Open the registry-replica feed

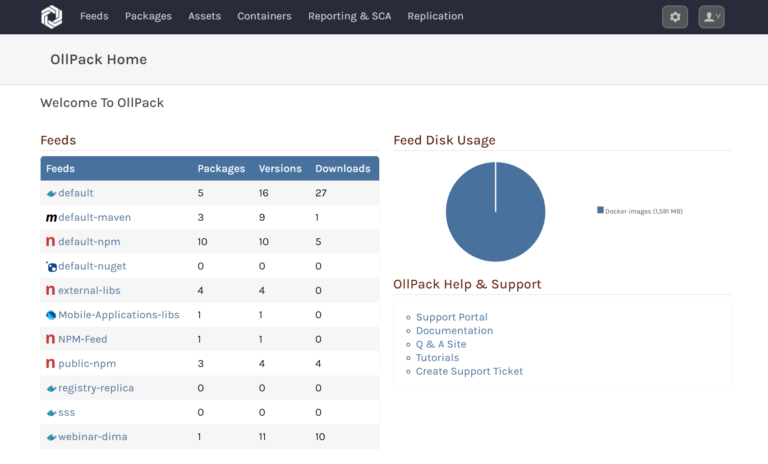[x=96, y=388]
